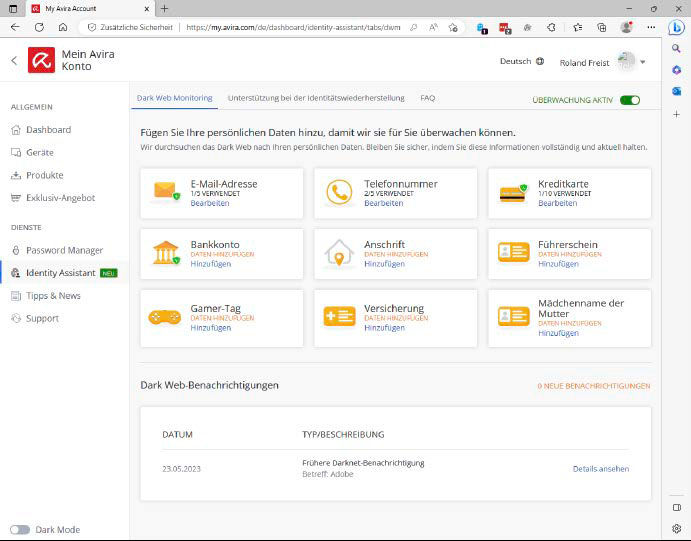Image resolution: width=691 pixels, height=541 pixels.
Task: Click the E-Mail-Adresse envelope icon
Action: click(167, 191)
